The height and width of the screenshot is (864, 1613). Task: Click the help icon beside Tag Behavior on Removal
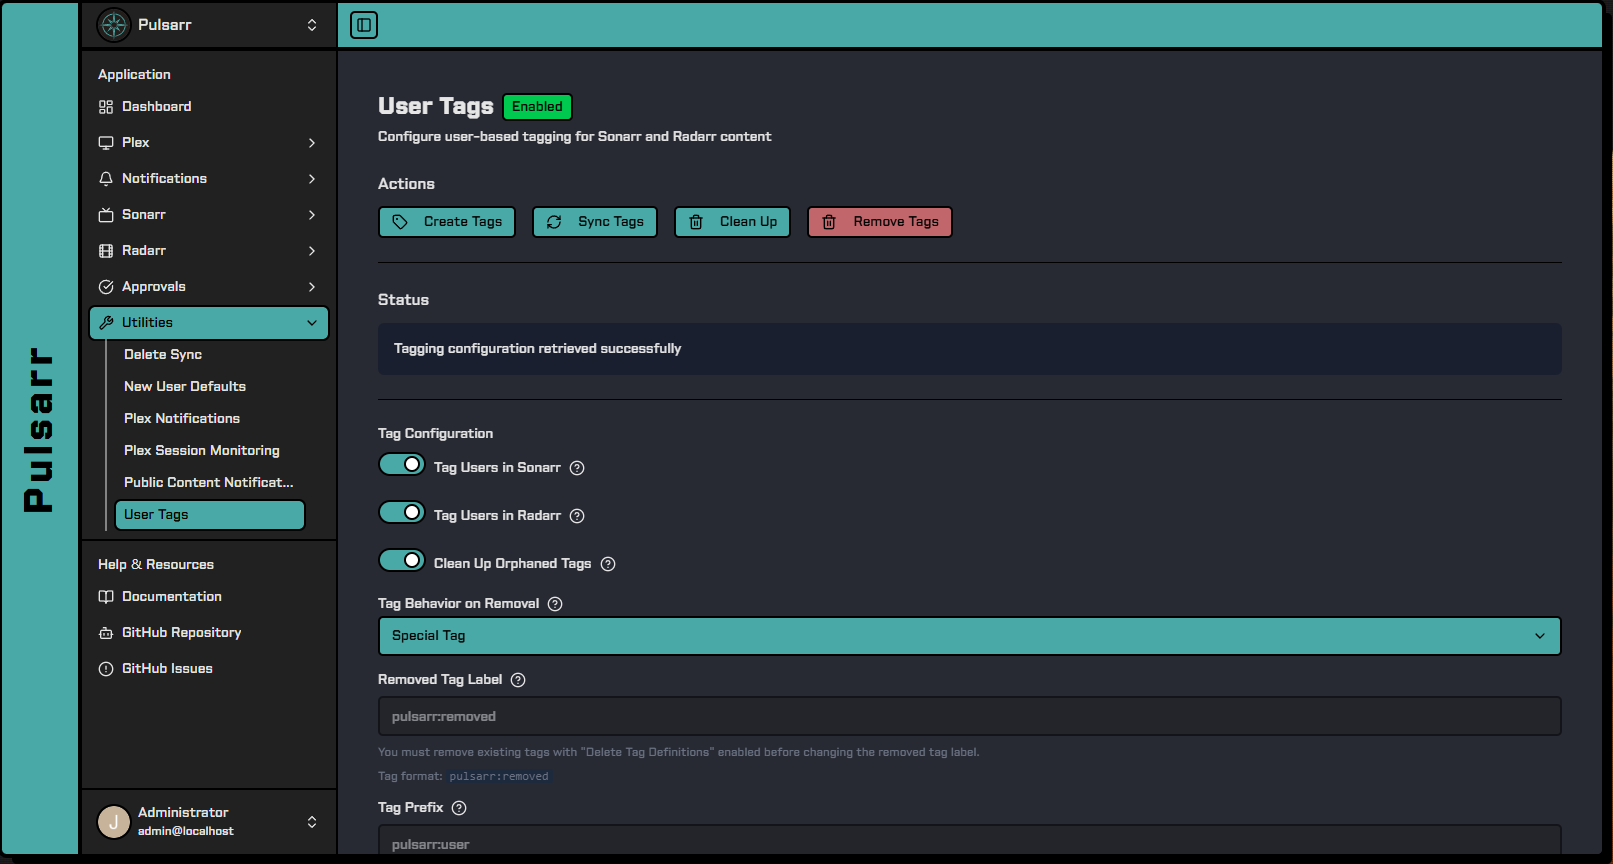point(555,604)
